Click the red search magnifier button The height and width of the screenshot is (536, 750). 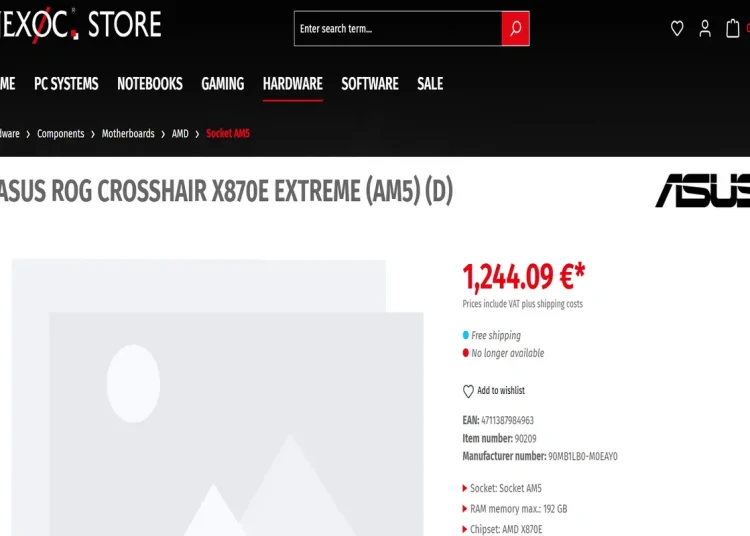(x=515, y=29)
